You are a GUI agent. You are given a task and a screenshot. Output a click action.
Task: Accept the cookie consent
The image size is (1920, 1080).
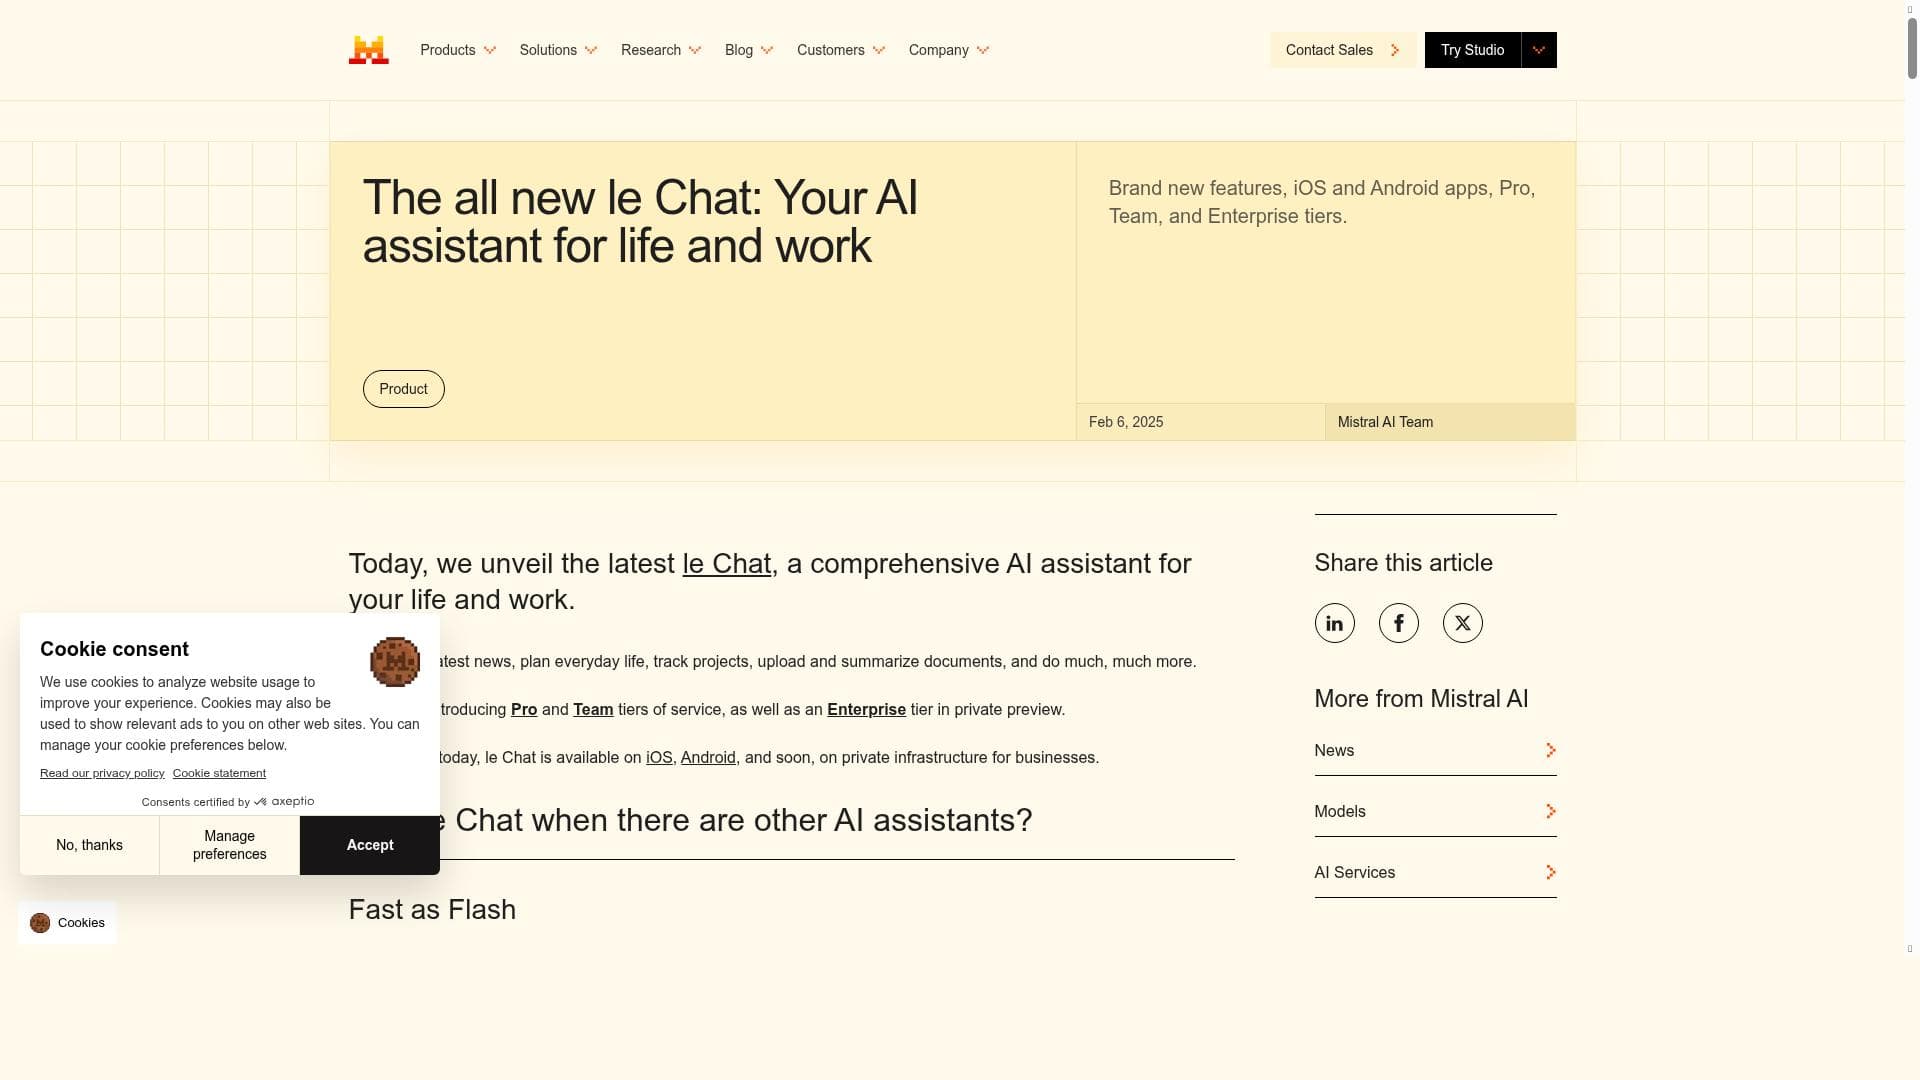point(370,845)
